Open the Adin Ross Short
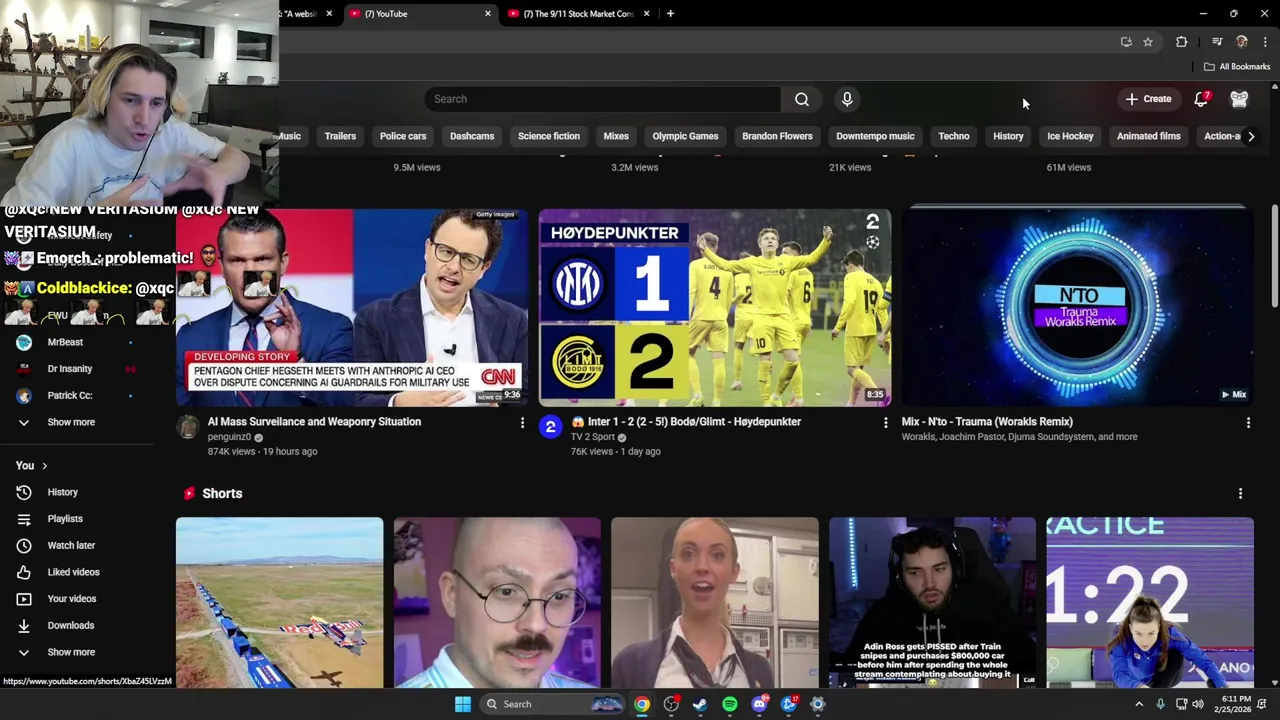 coord(932,602)
